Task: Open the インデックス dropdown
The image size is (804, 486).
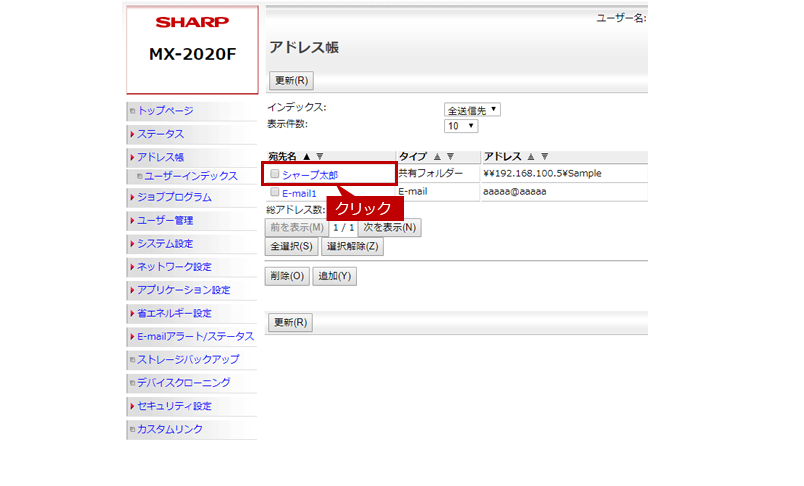Action: [x=472, y=110]
